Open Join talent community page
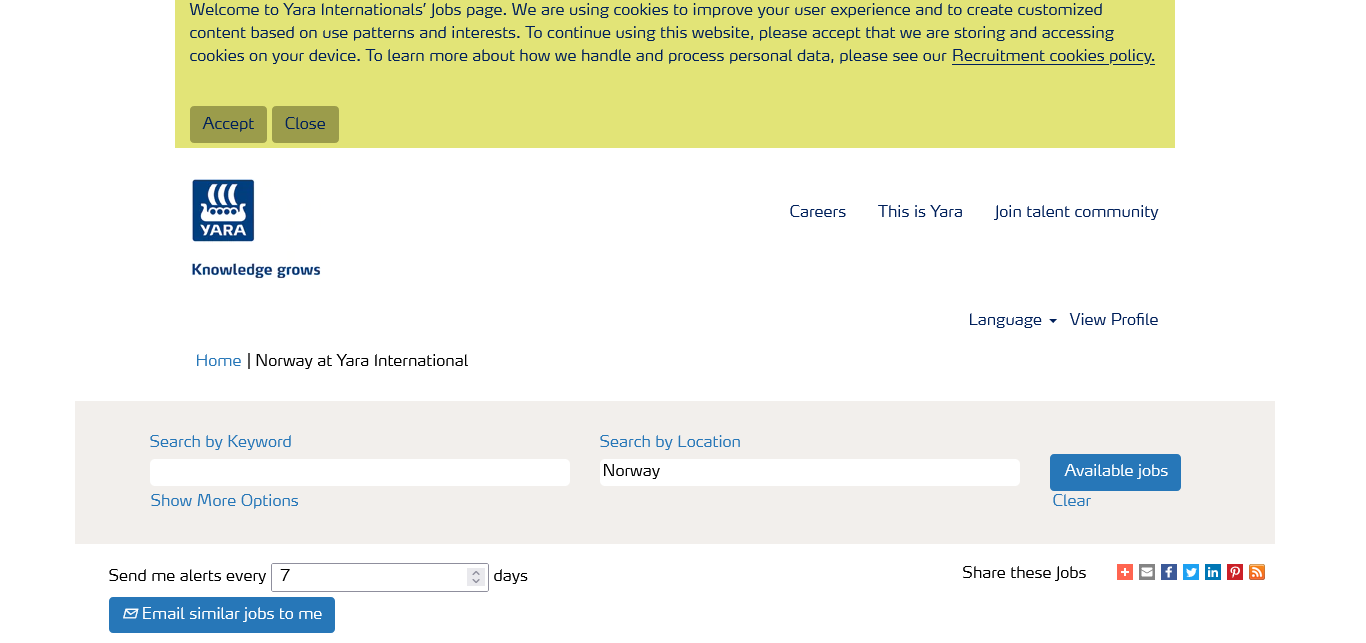 [x=1076, y=212]
